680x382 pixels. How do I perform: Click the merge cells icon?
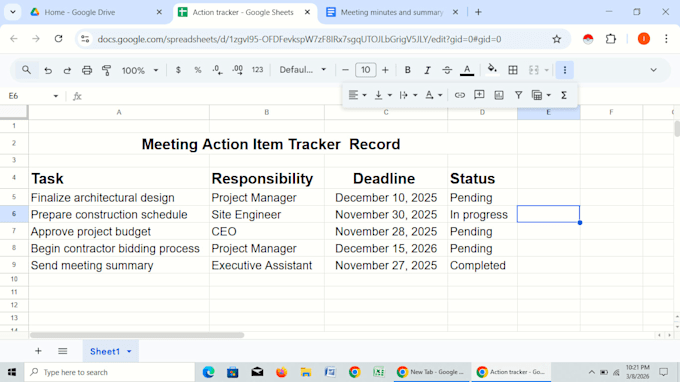pyautogui.click(x=533, y=70)
